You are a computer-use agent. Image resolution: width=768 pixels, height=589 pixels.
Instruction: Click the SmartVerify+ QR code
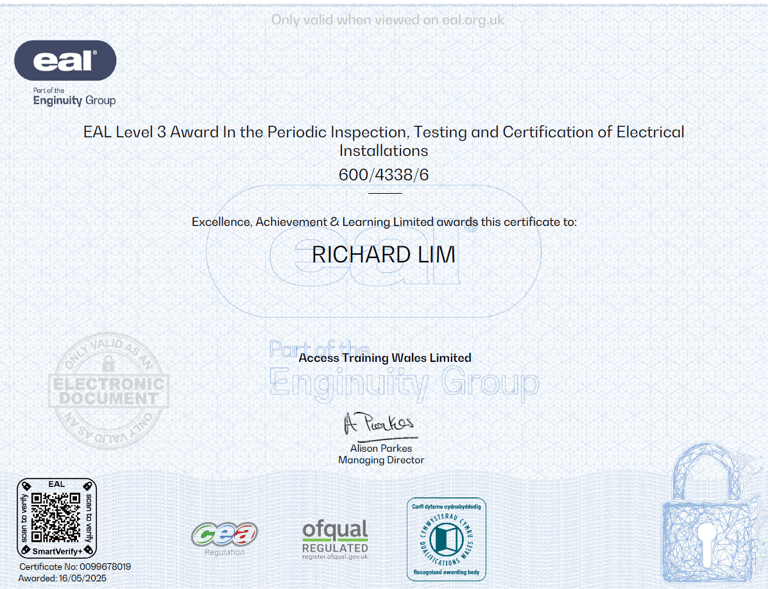point(56,518)
